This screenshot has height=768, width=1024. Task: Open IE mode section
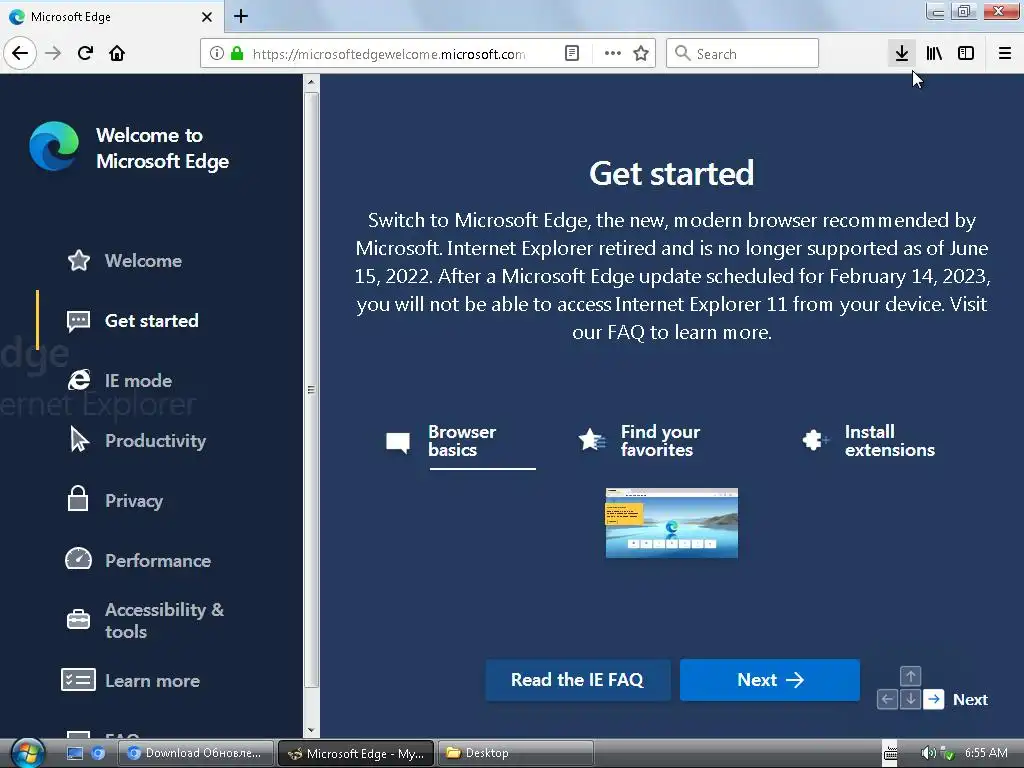(138, 381)
